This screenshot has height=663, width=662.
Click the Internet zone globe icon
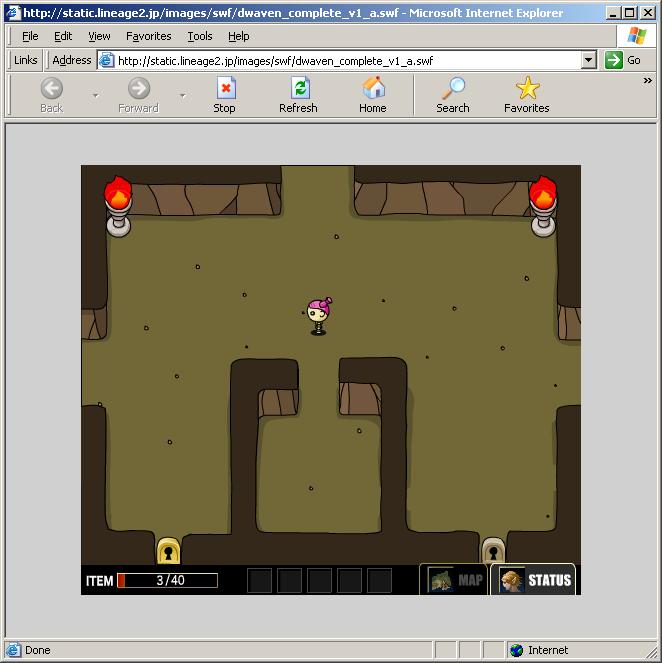(516, 650)
